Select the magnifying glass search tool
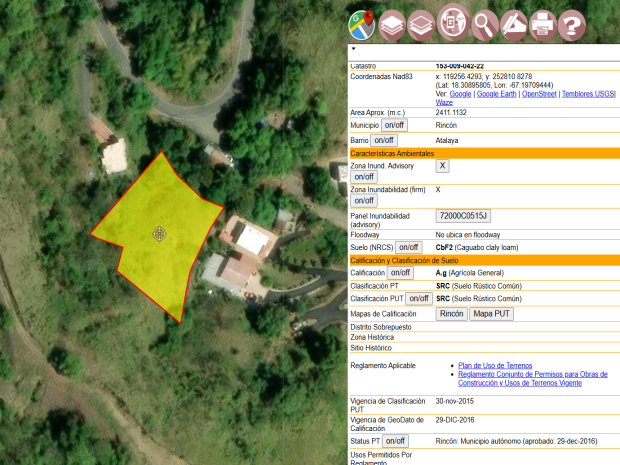The image size is (620, 465). coord(484,22)
